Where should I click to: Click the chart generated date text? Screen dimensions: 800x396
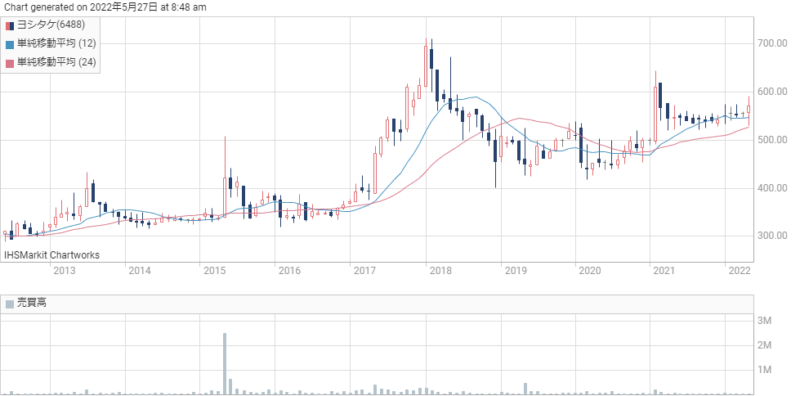(105, 7)
